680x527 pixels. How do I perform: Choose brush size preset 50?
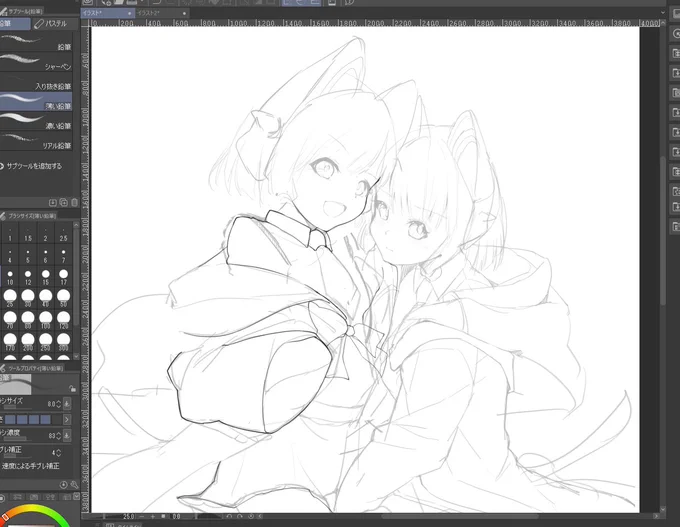point(63,298)
